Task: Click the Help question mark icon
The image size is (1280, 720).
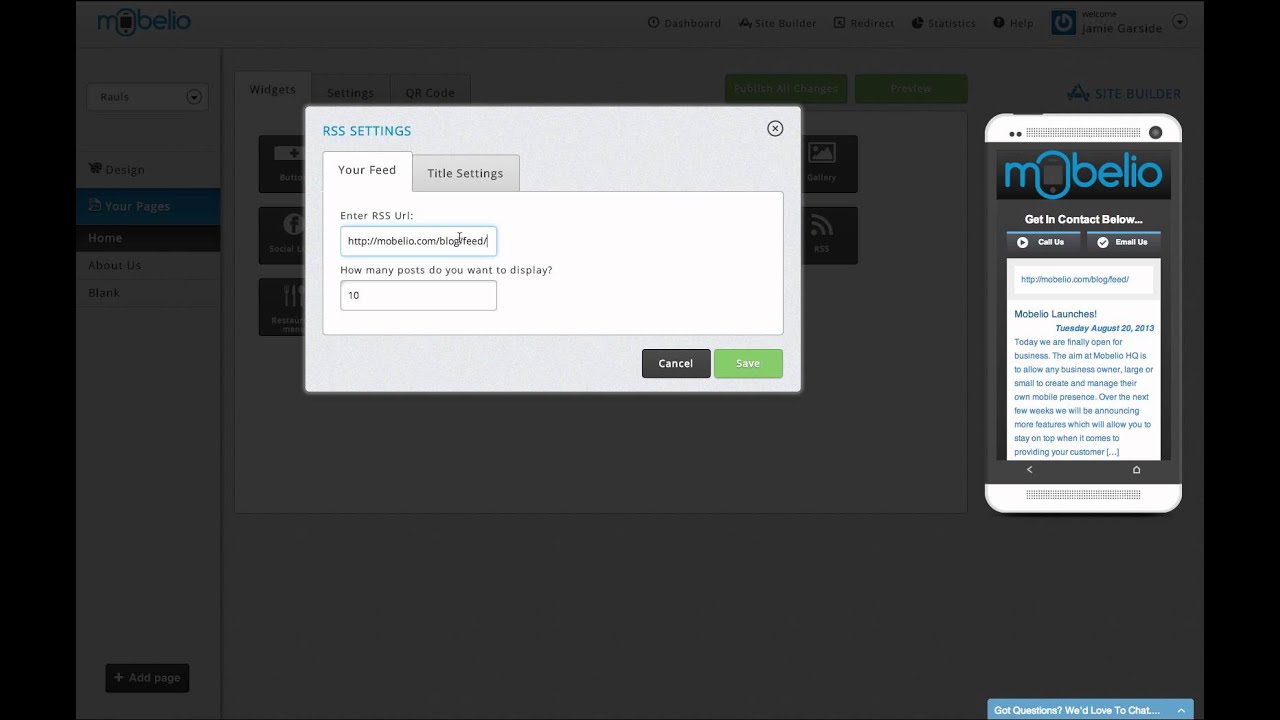Action: pos(999,23)
